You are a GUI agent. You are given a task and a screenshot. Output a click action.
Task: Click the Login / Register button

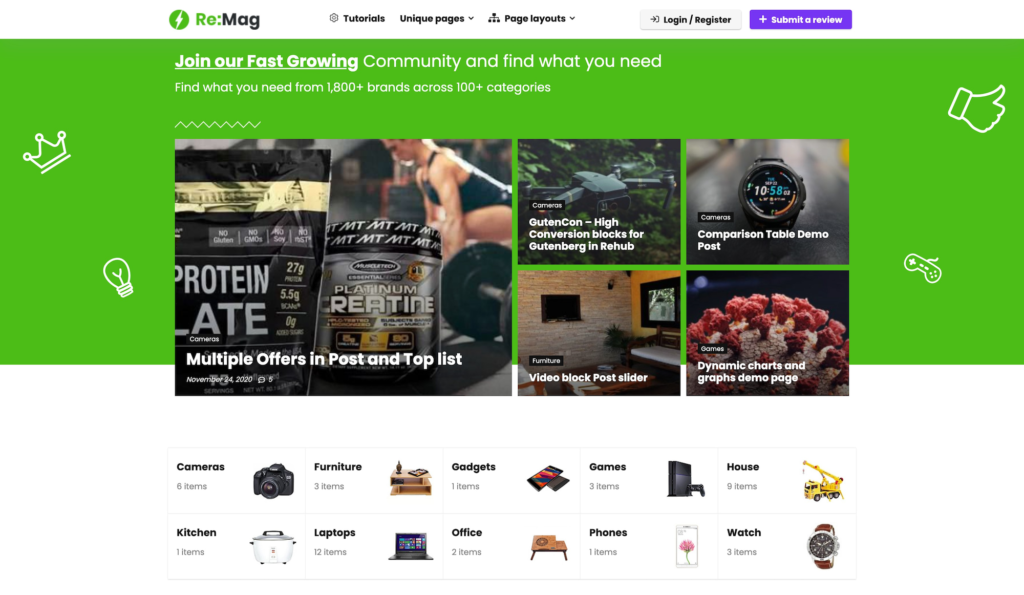coord(690,20)
